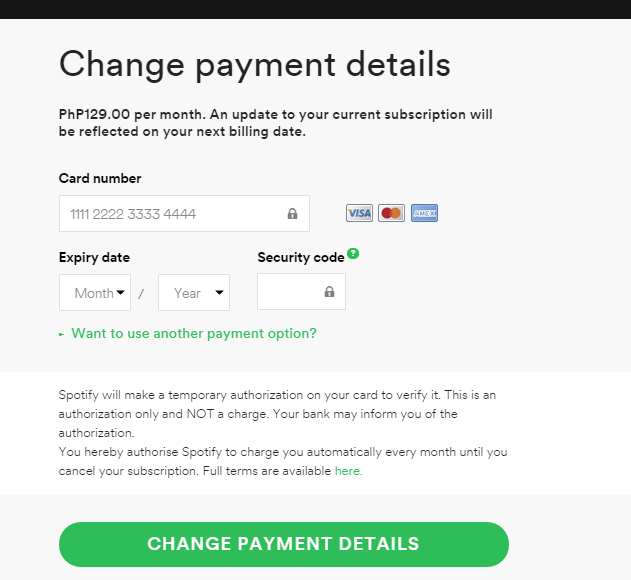Click the lock icon in security code field
The image size is (631, 580).
pos(329,292)
